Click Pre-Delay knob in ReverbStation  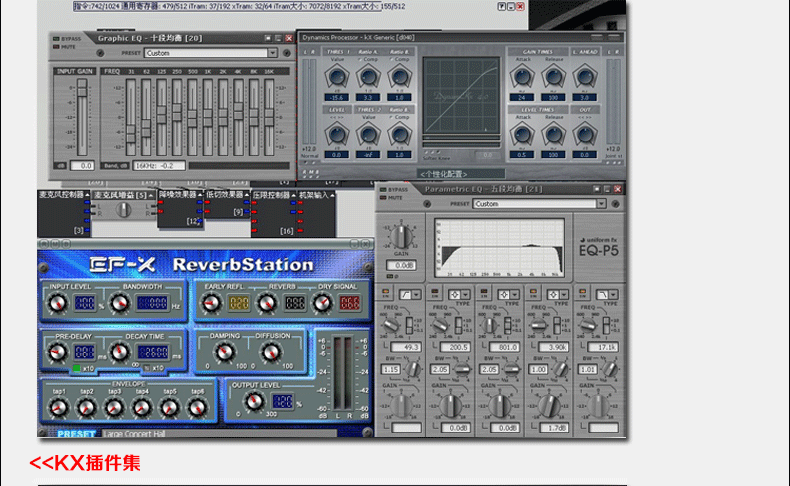pos(57,352)
